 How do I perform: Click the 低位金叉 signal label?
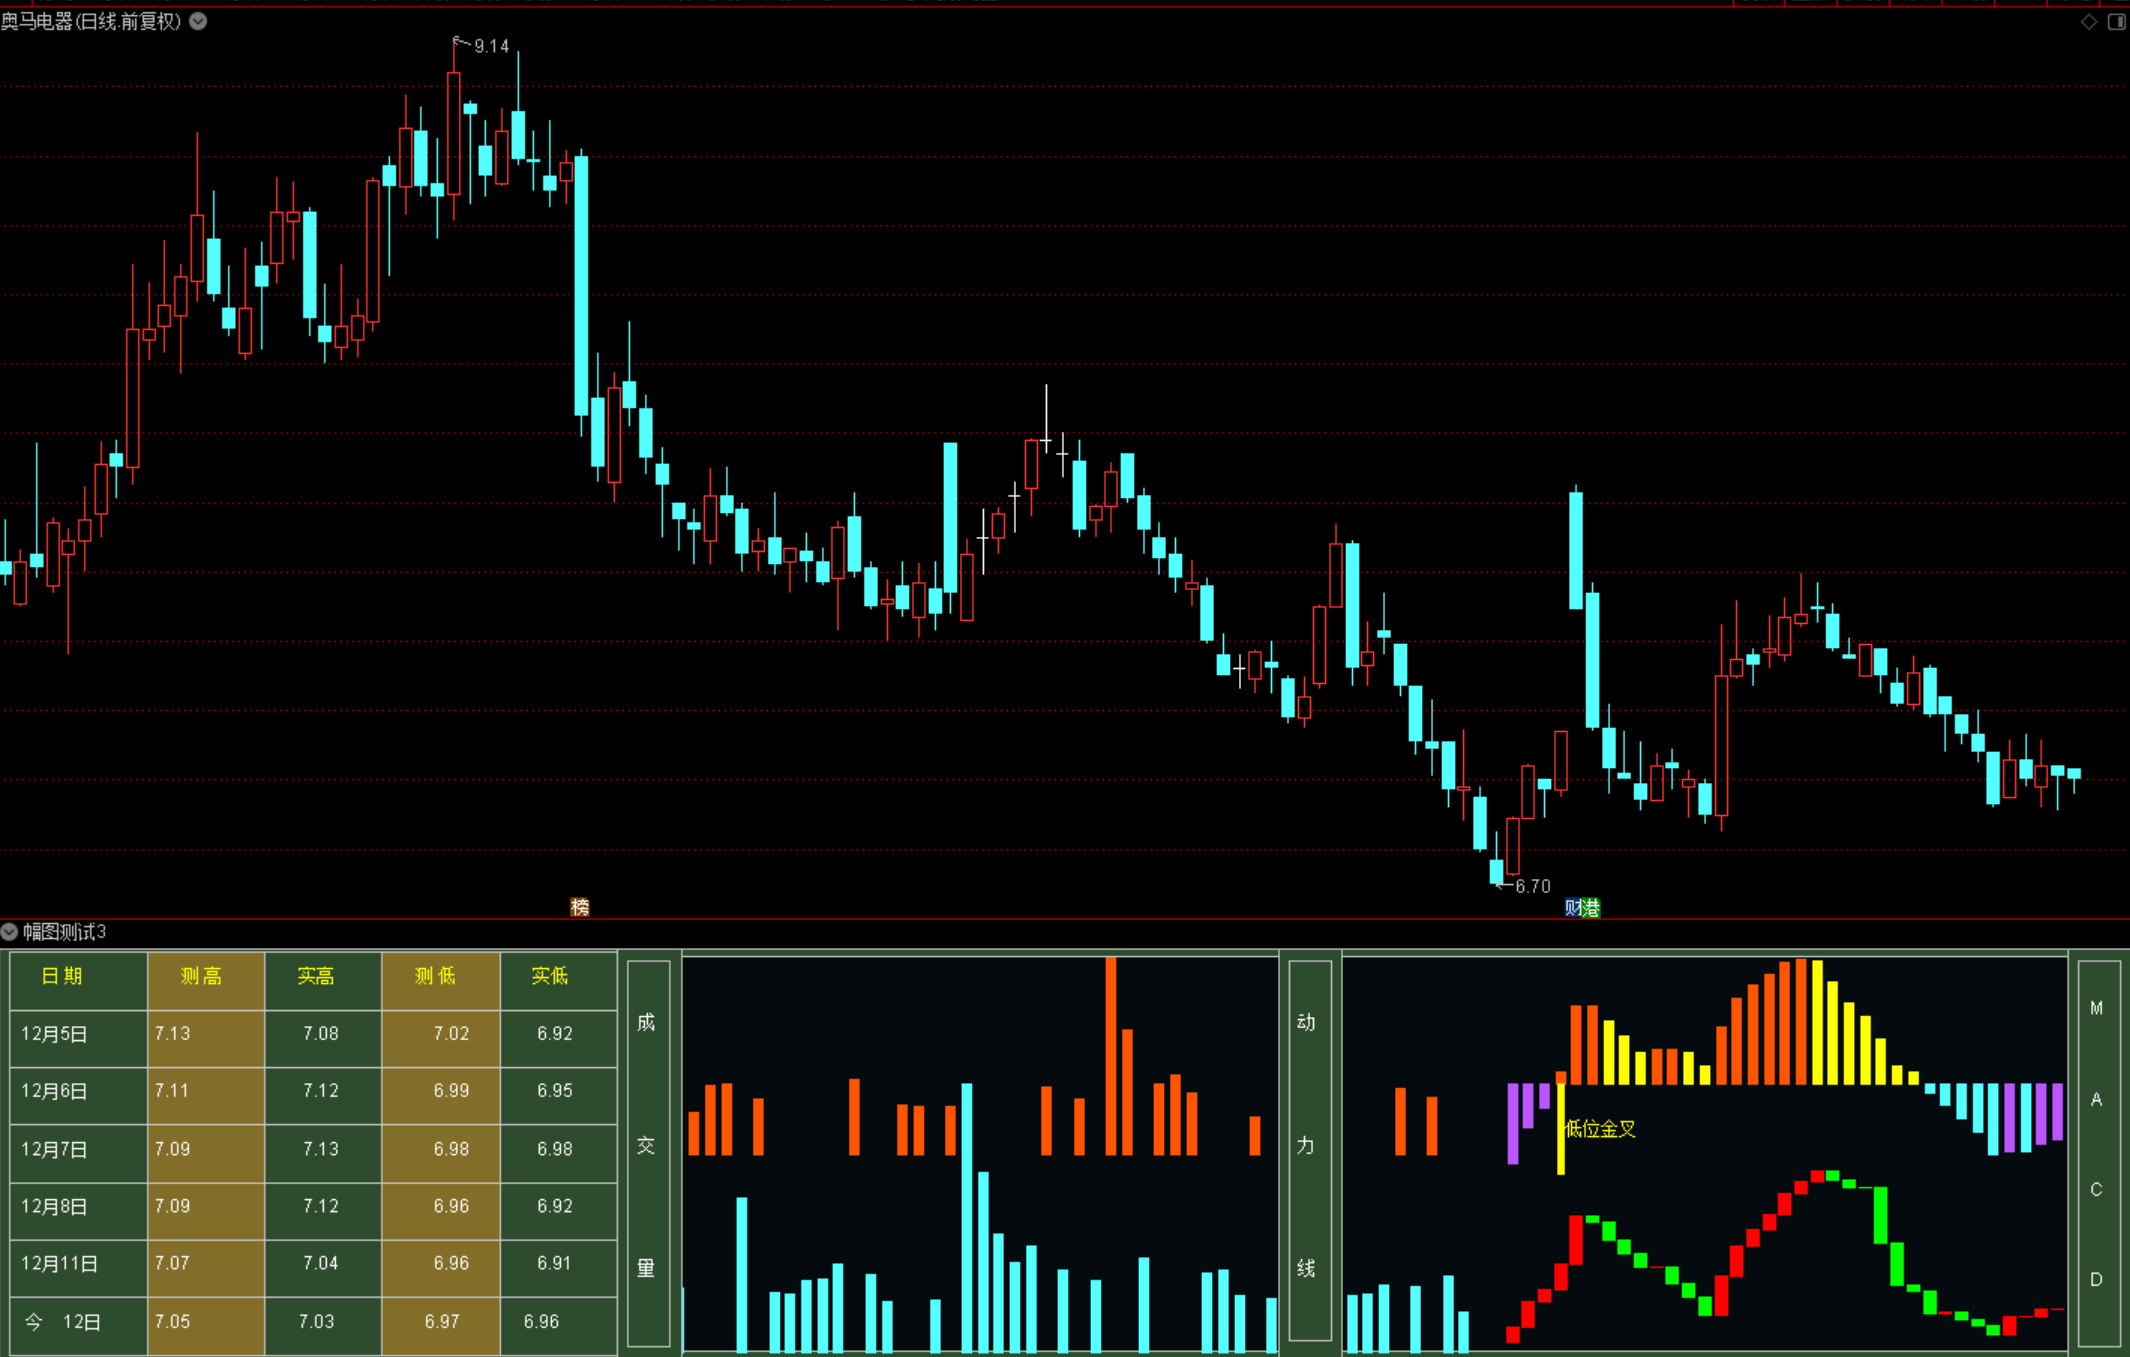tap(1600, 1129)
